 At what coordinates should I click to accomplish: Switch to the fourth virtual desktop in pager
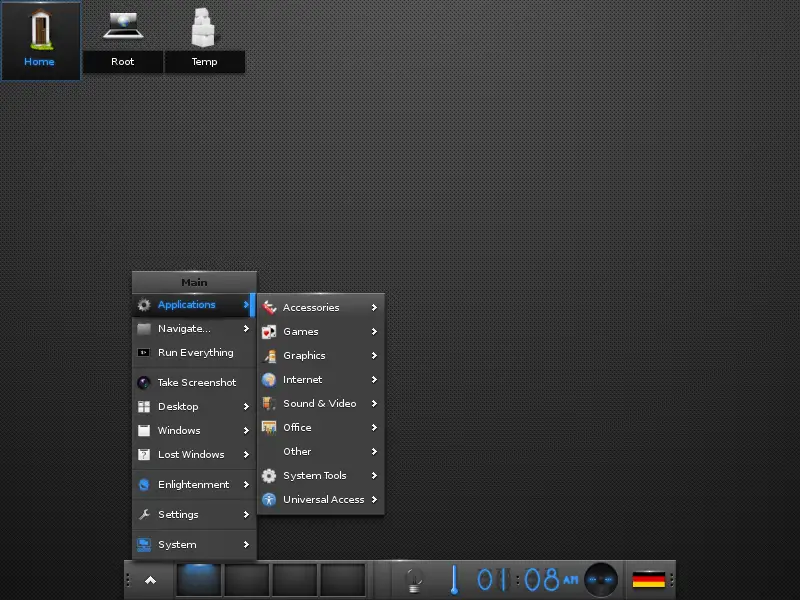point(342,580)
